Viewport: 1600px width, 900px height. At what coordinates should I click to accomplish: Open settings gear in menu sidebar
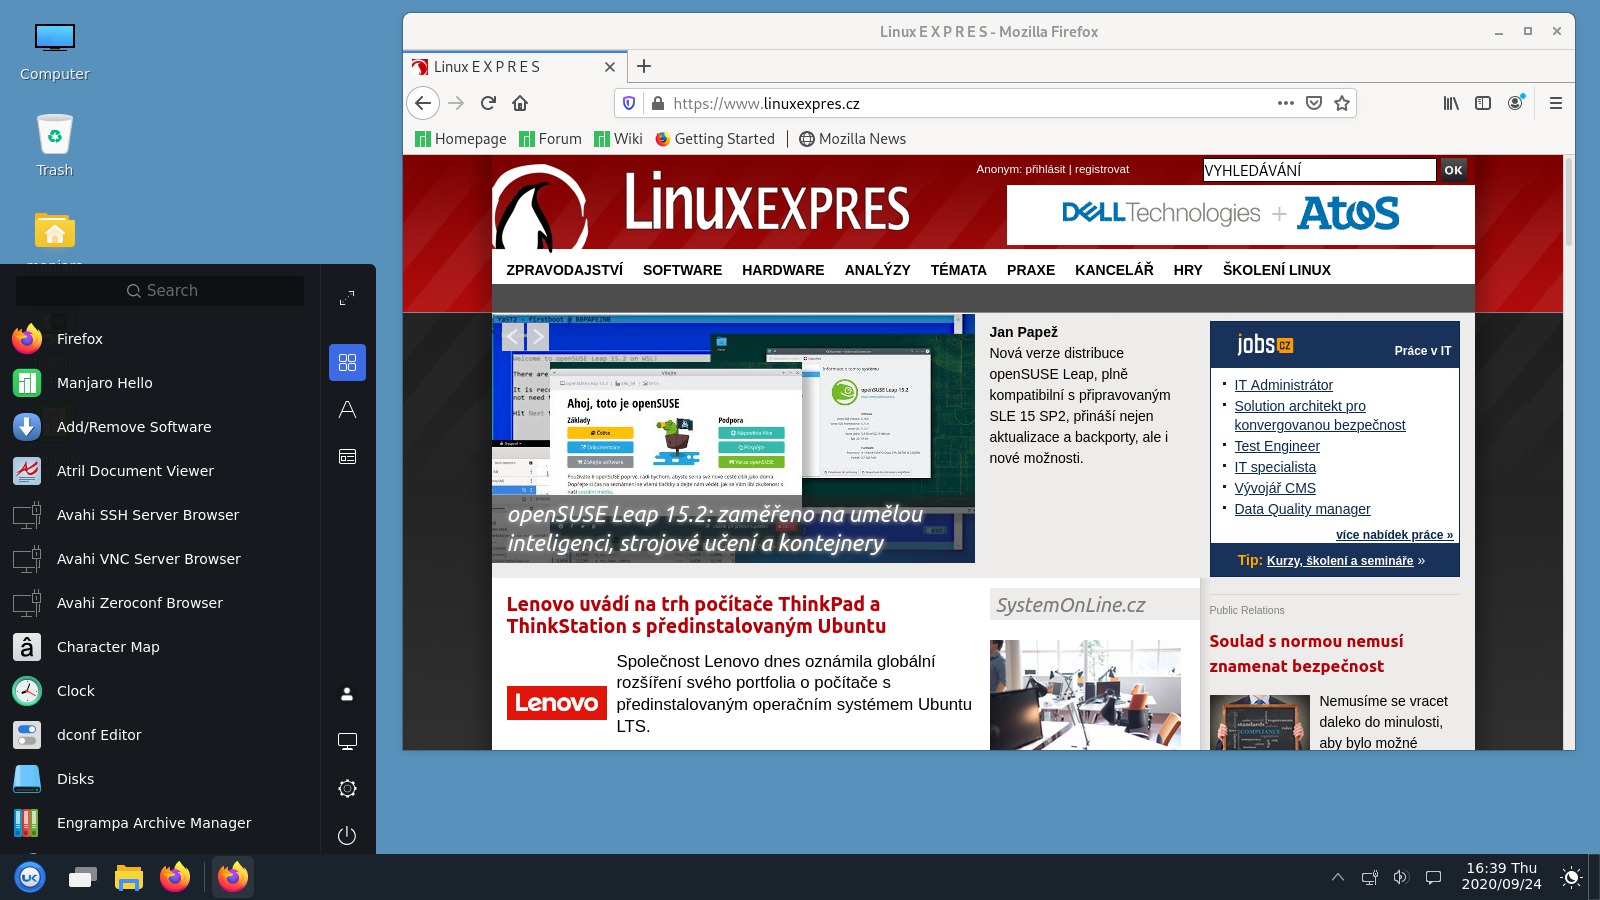click(x=347, y=788)
